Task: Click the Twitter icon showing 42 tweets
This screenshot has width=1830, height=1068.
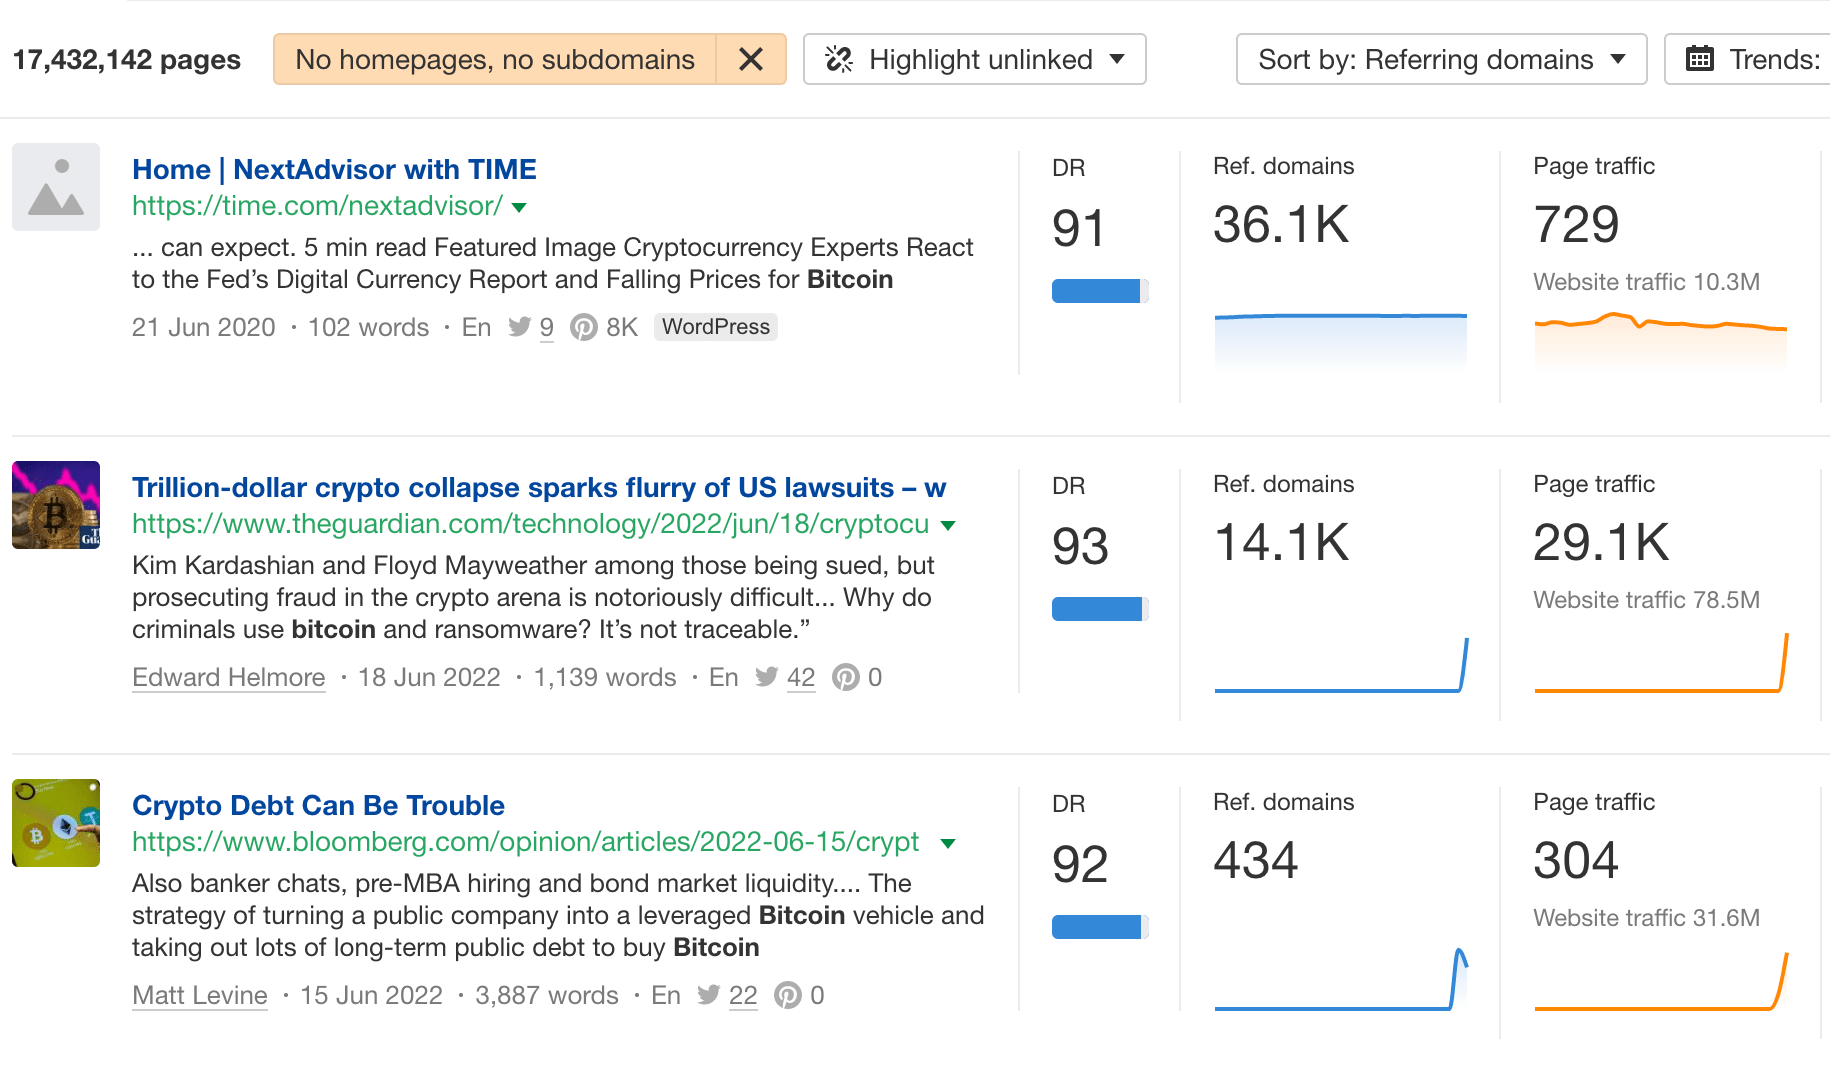Action: 767,677
